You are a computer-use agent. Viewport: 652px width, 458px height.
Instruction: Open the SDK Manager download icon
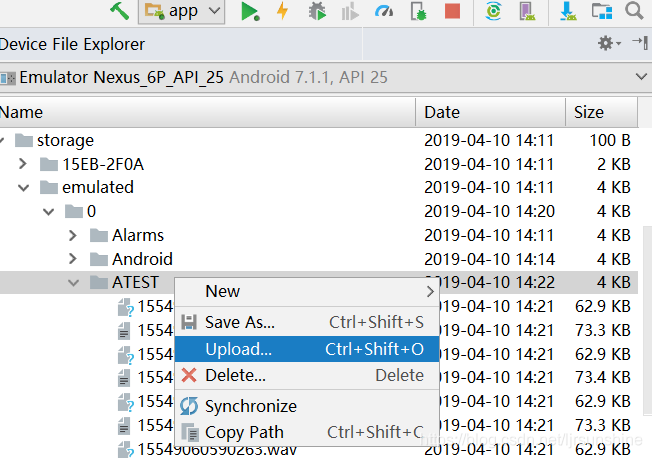tap(568, 11)
